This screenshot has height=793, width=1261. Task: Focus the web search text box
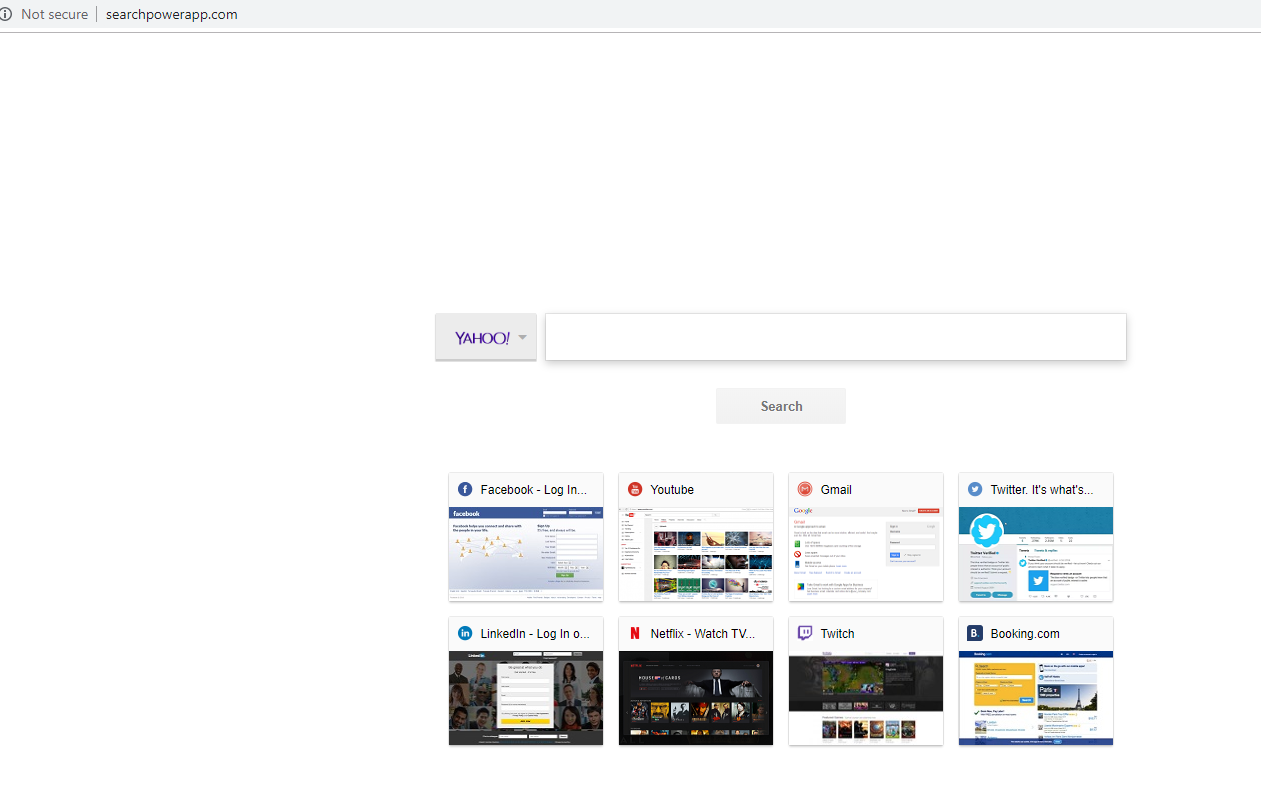(x=835, y=337)
